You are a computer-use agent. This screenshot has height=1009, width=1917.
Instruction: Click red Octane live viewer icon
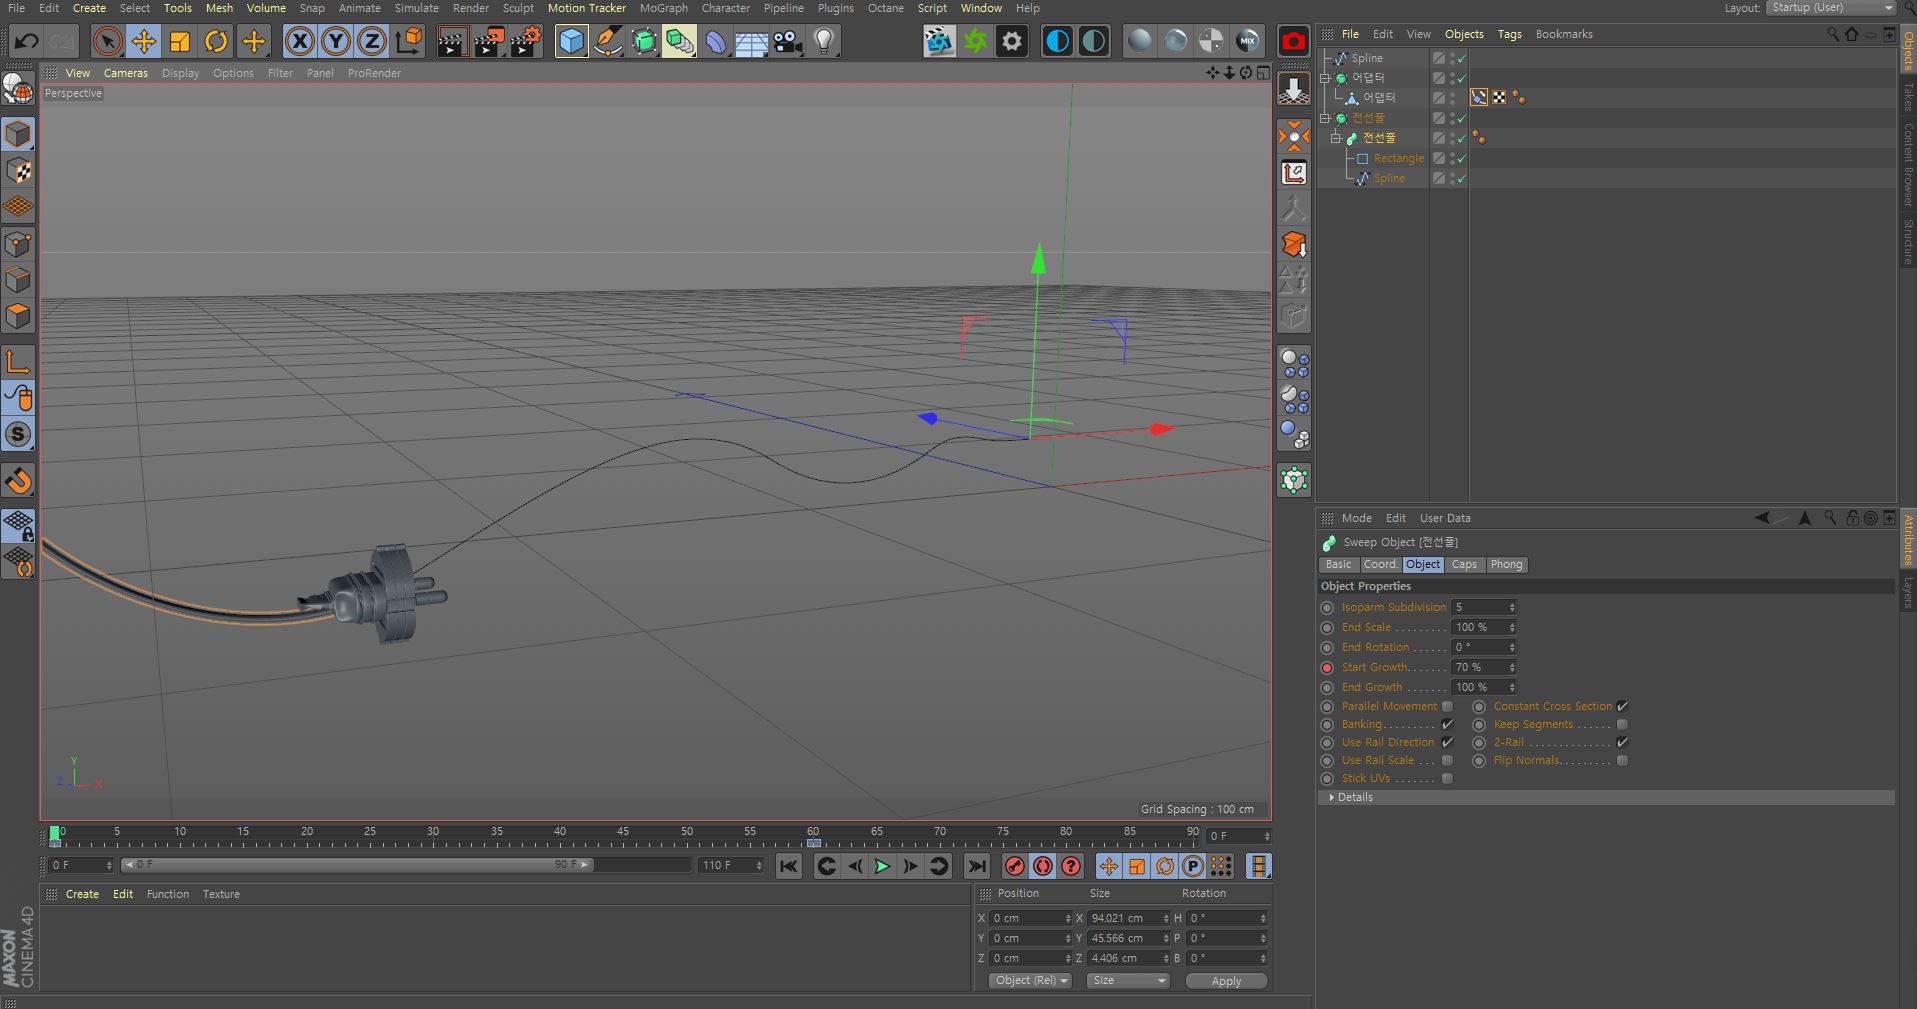[1294, 41]
